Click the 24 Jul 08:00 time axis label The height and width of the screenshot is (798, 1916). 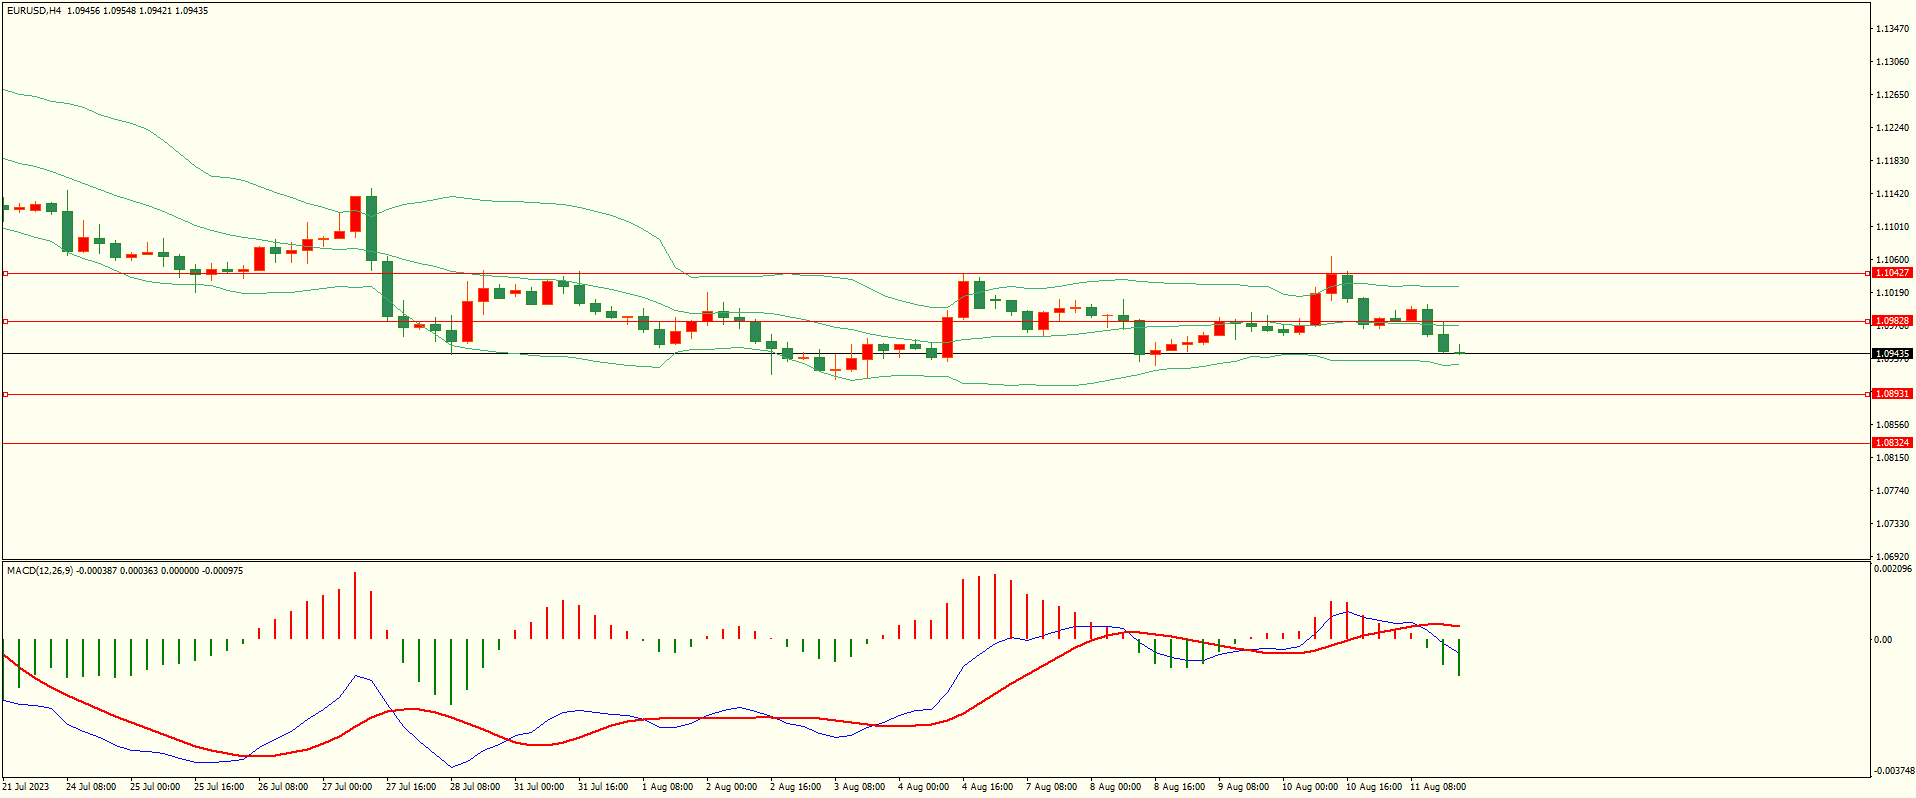[91, 787]
